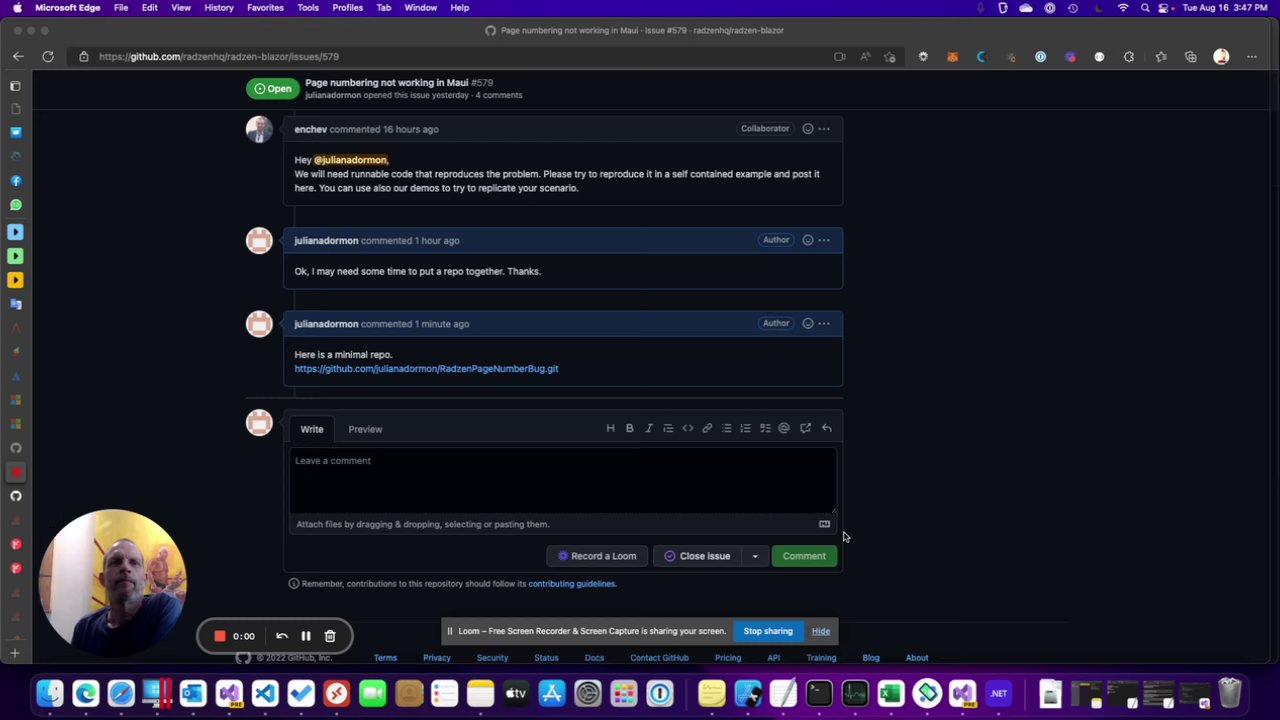Open options menu on enchev's comment
Viewport: 1280px width, 720px height.
[824, 129]
